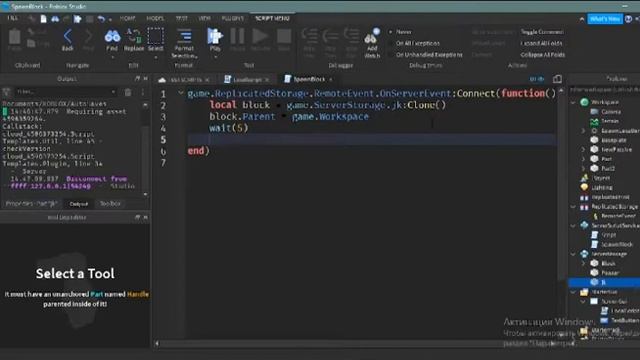Click the Replace tool icon
Image resolution: width=640 pixels, height=360 pixels.
(x=133, y=36)
